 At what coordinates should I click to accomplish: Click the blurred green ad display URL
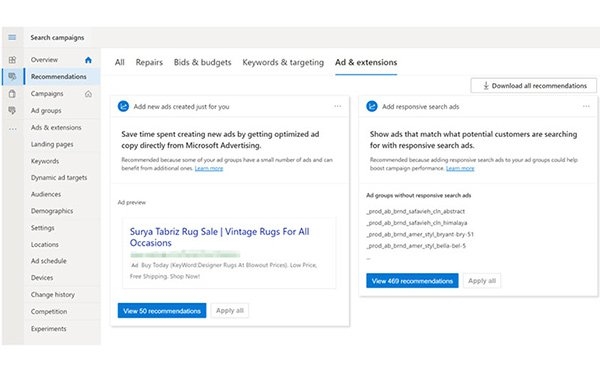coord(185,254)
